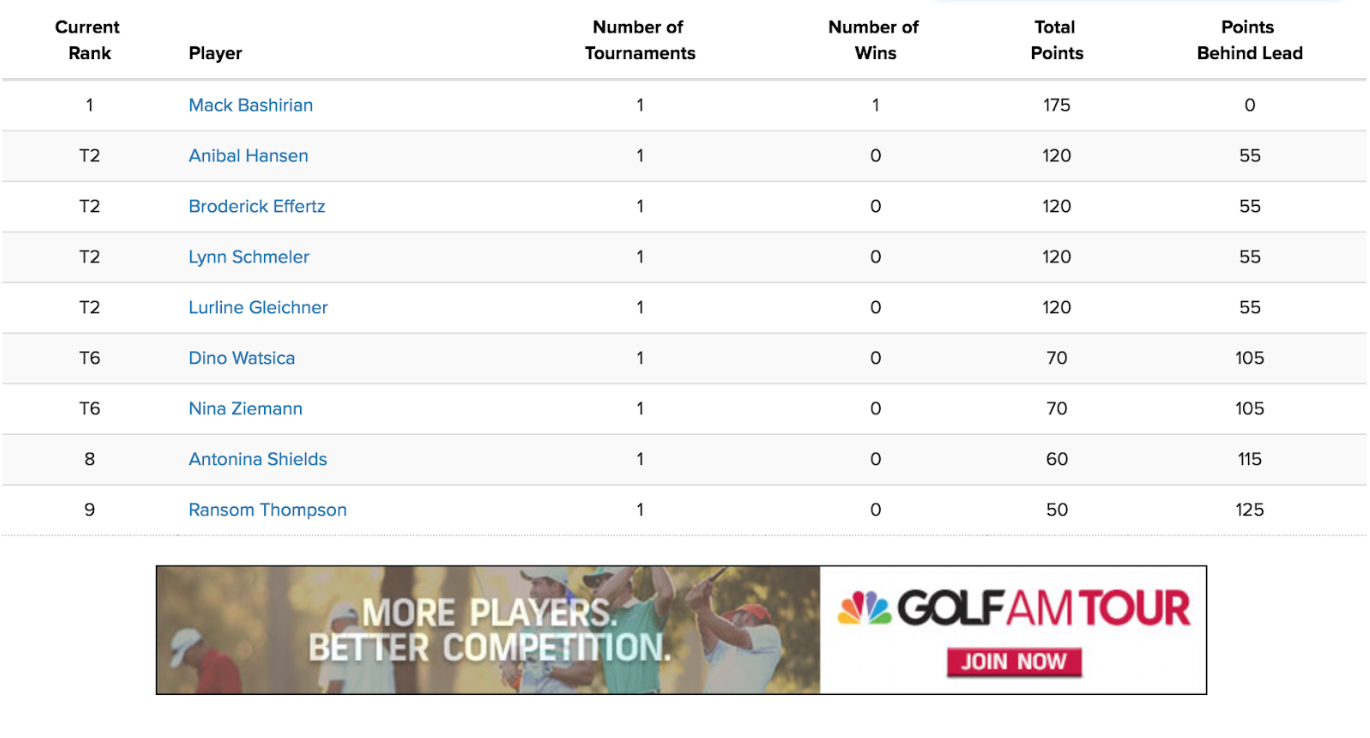
Task: Click the Points Behind Lead header
Action: (1249, 40)
